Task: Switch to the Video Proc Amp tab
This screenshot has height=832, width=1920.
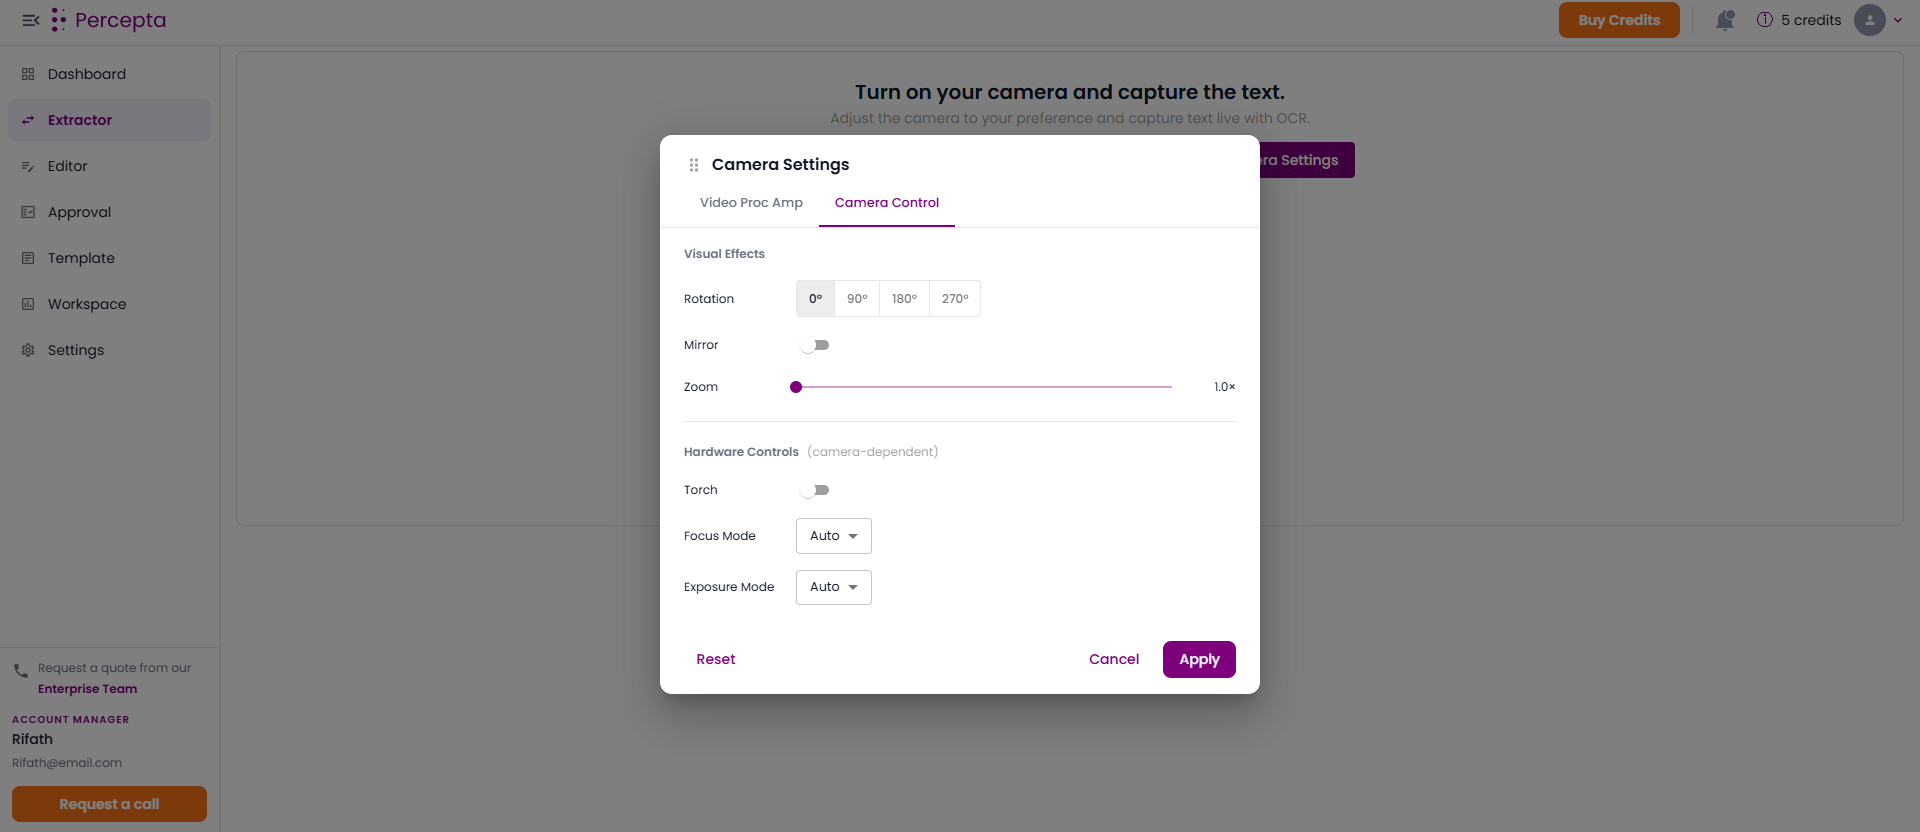Action: coord(751,203)
